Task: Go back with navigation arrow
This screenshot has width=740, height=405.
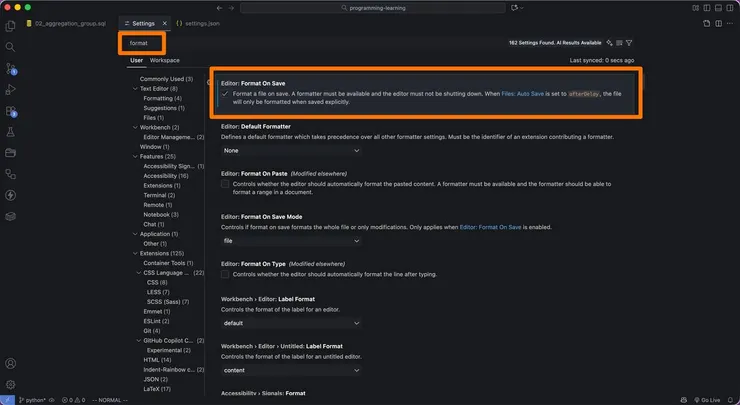Action: tap(219, 8)
